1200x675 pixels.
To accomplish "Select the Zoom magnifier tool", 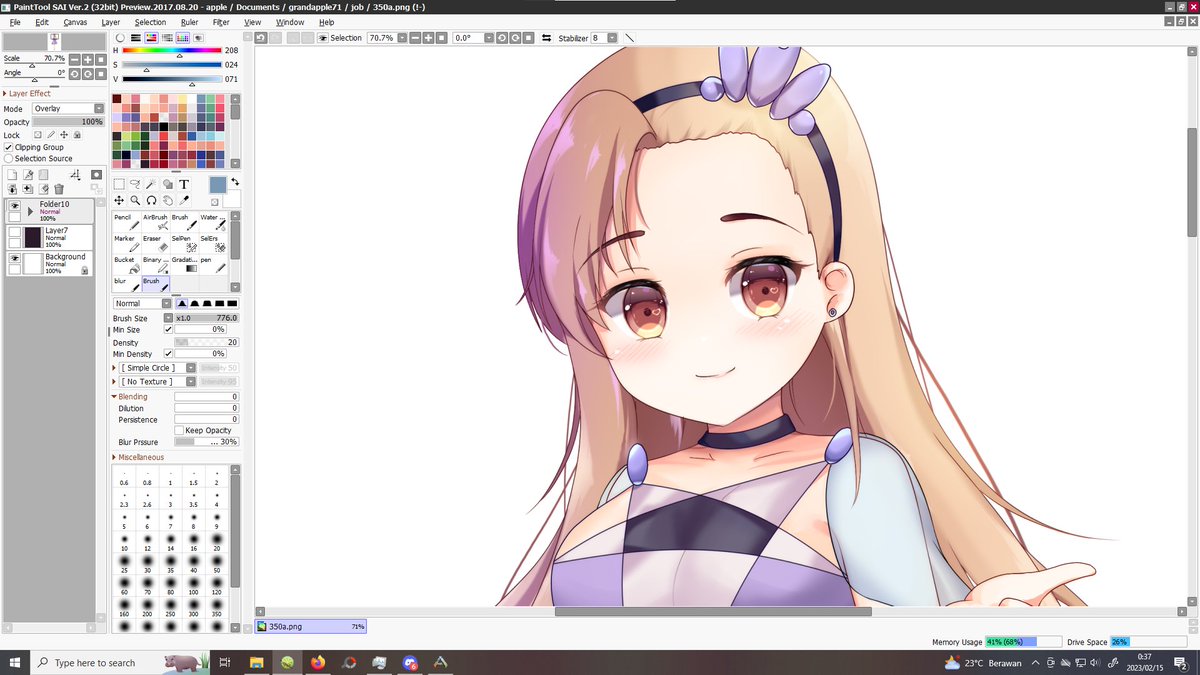I will click(x=135, y=200).
